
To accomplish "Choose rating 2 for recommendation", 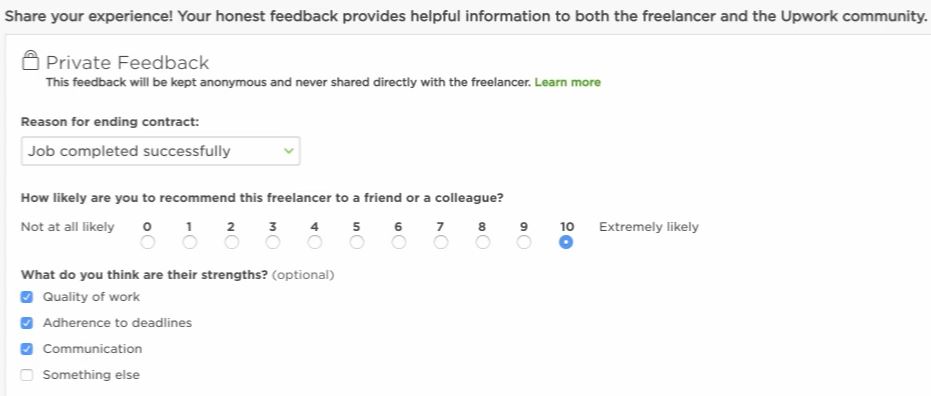I will click(232, 242).
